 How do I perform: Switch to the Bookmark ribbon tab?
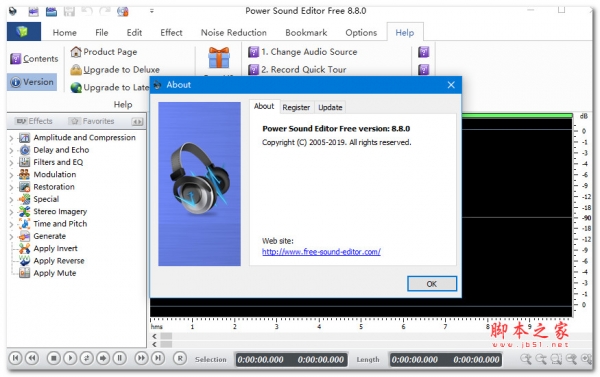pos(306,33)
